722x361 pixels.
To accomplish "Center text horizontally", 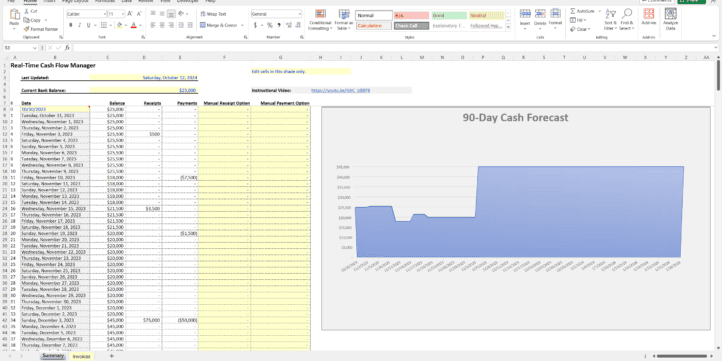I will [162, 25].
